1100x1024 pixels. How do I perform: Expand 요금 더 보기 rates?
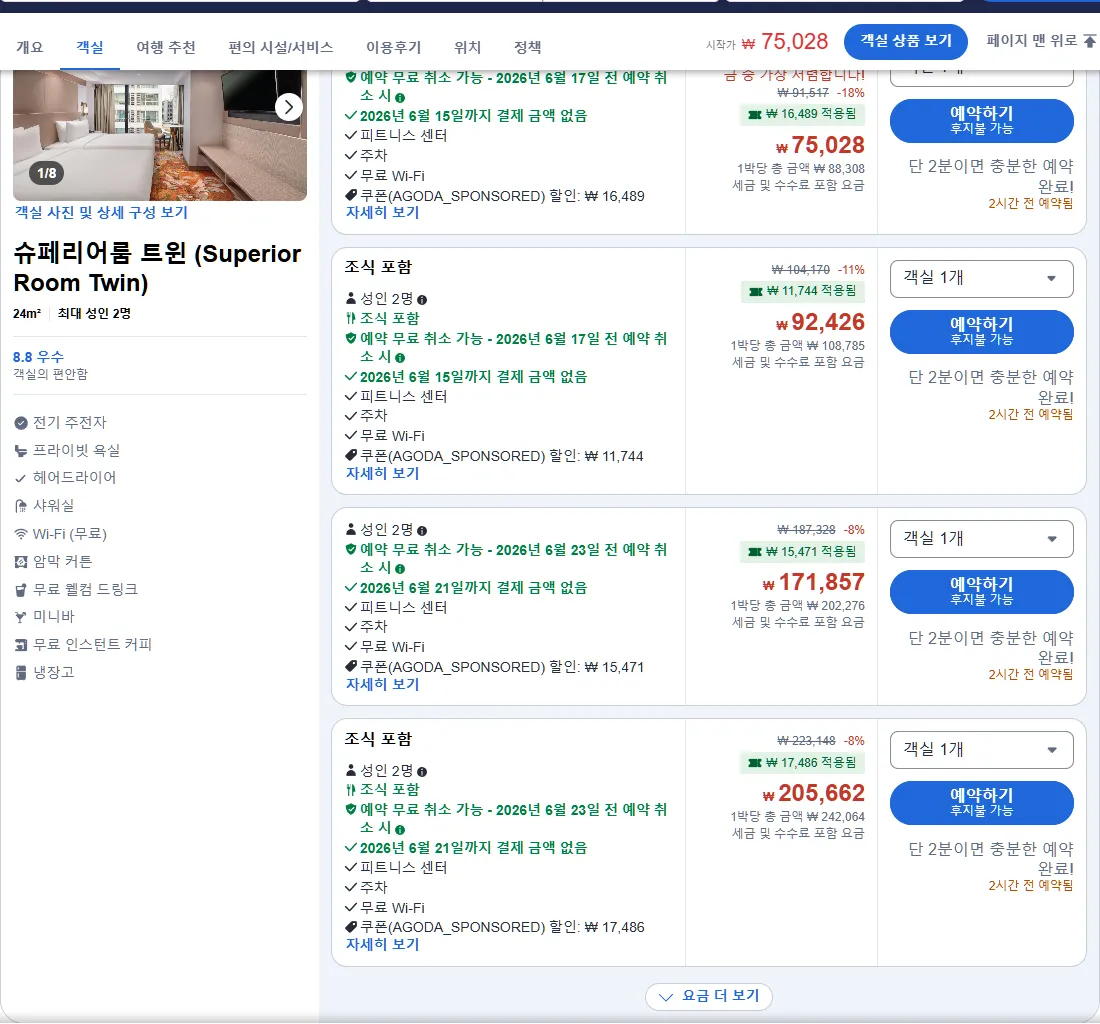[x=709, y=996]
